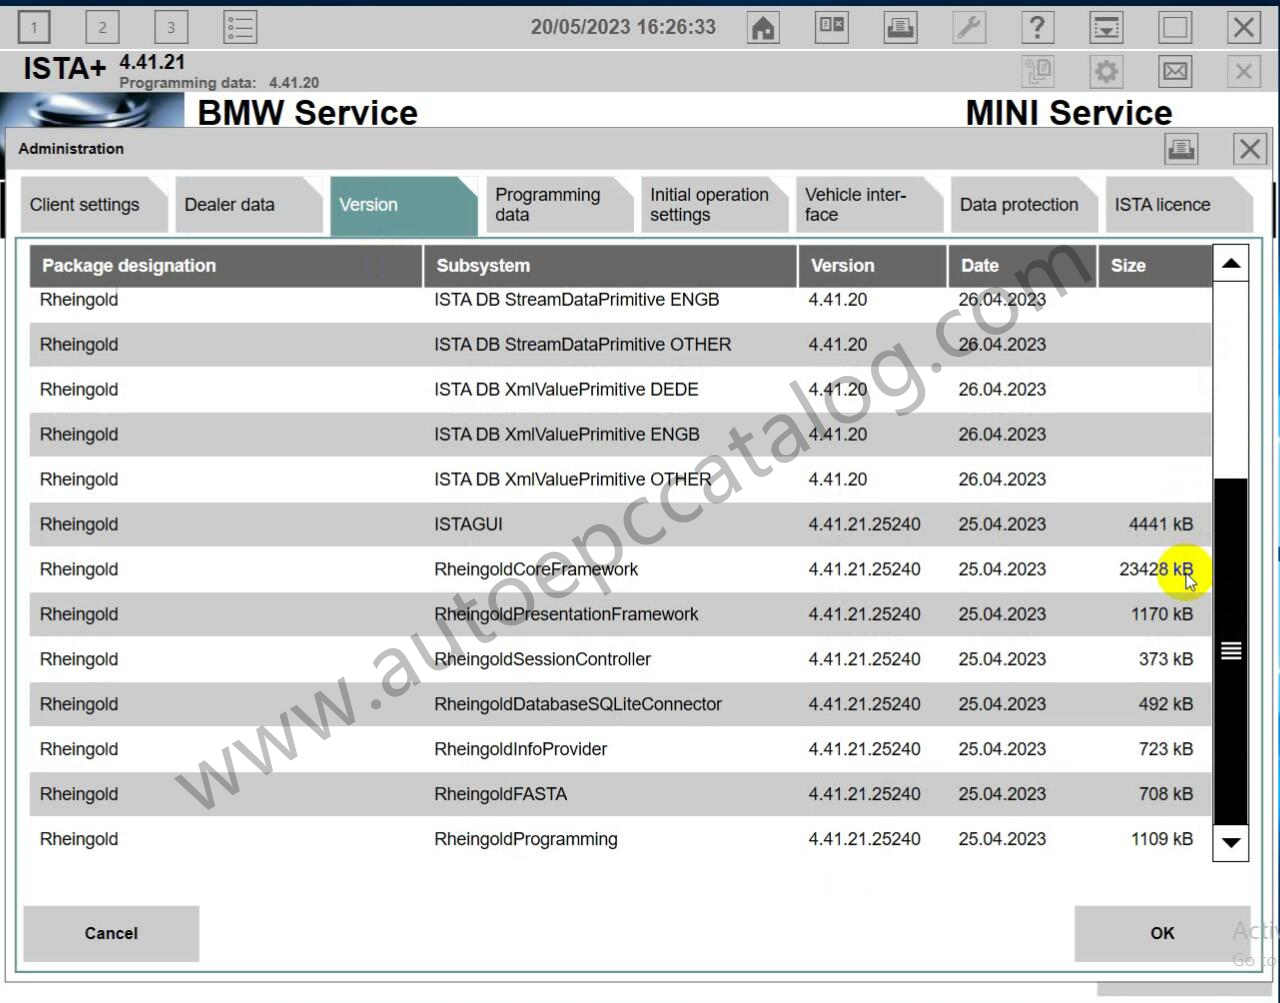Click the greyed gear icon

click(x=1106, y=71)
